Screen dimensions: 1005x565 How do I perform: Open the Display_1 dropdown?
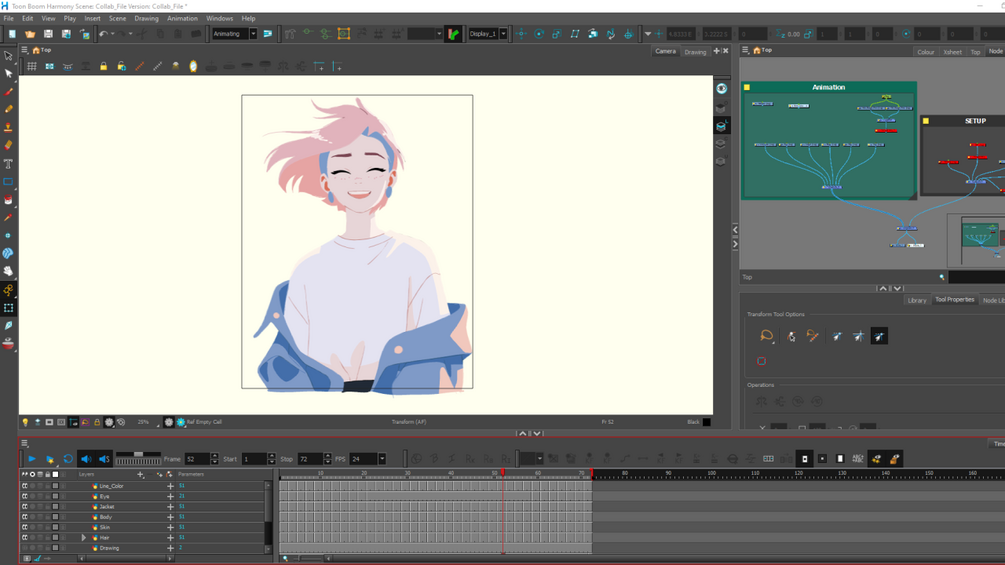pyautogui.click(x=503, y=34)
